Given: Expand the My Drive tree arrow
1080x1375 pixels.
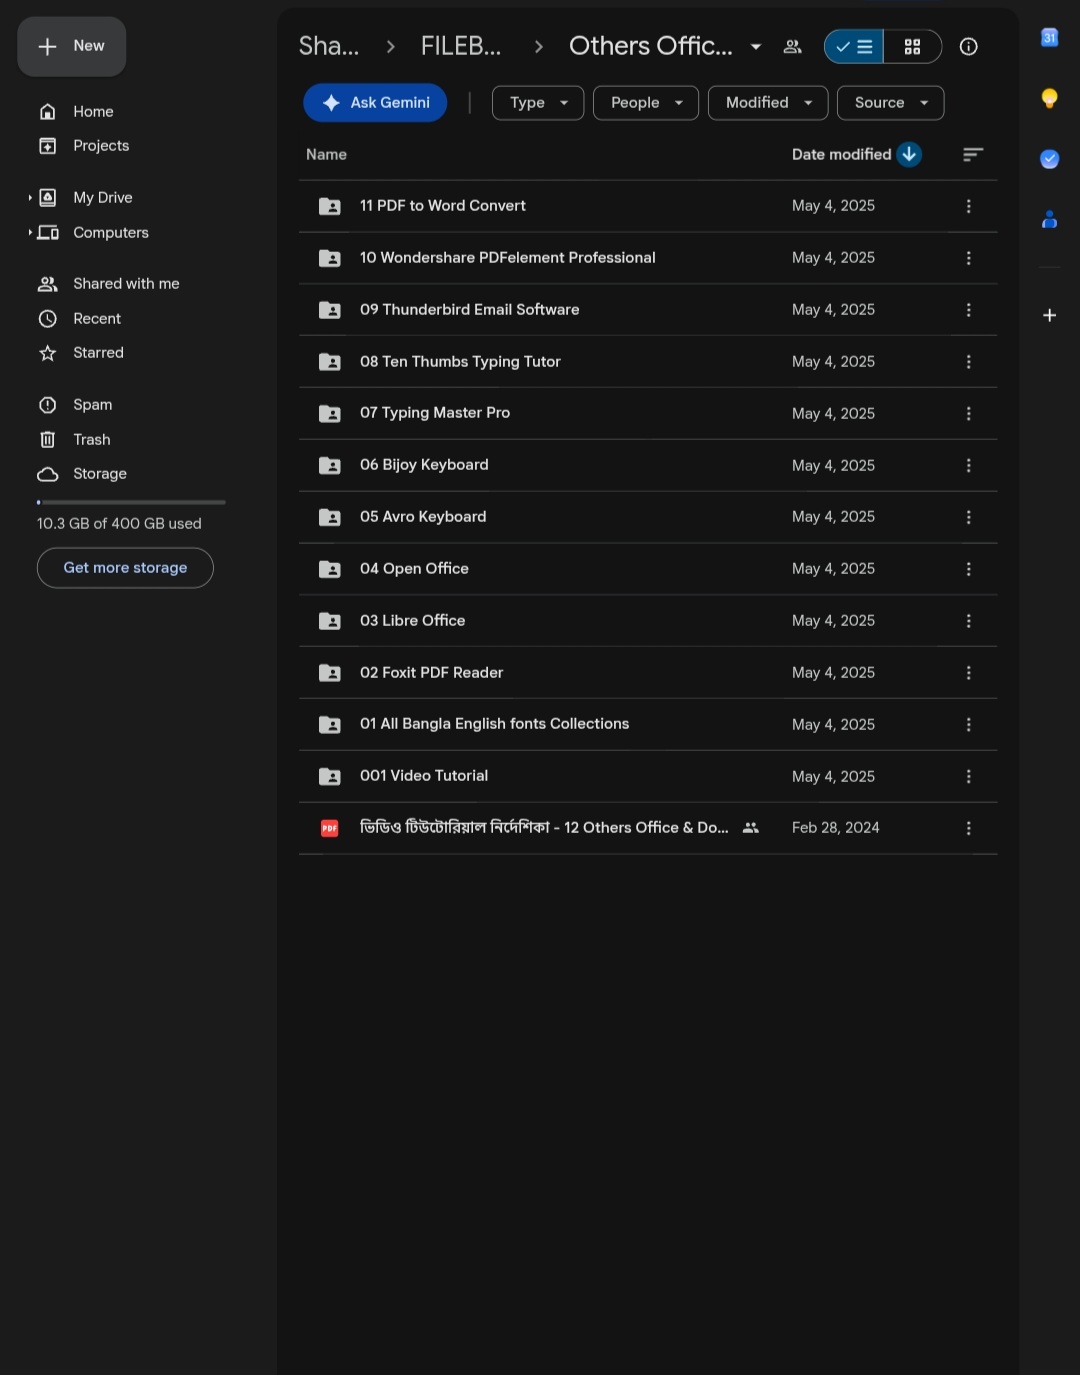Looking at the screenshot, I should click(x=30, y=198).
